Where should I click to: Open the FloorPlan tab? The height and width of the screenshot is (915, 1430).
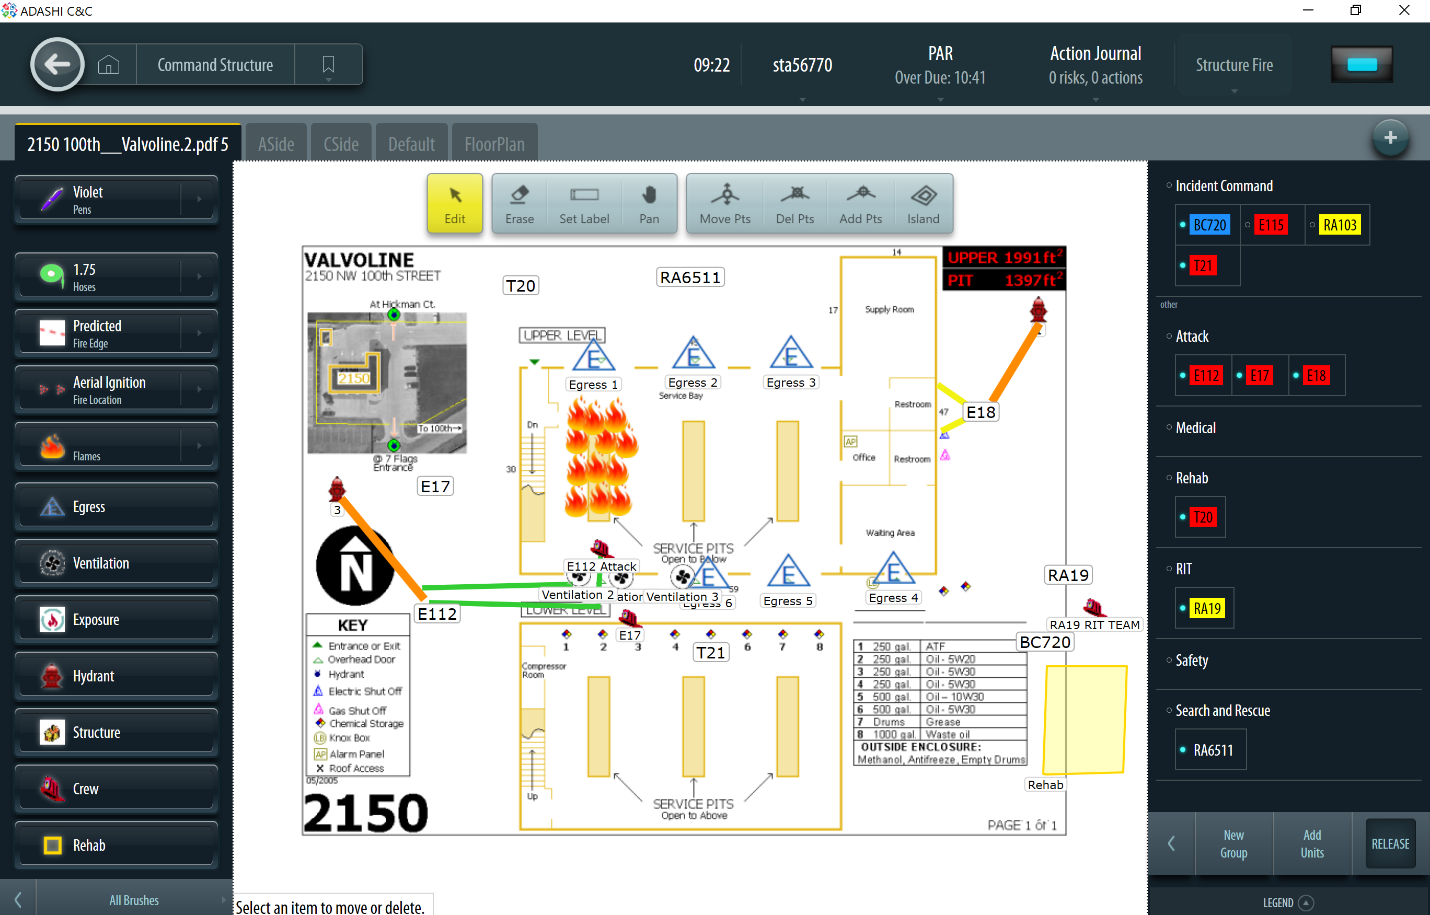click(494, 144)
